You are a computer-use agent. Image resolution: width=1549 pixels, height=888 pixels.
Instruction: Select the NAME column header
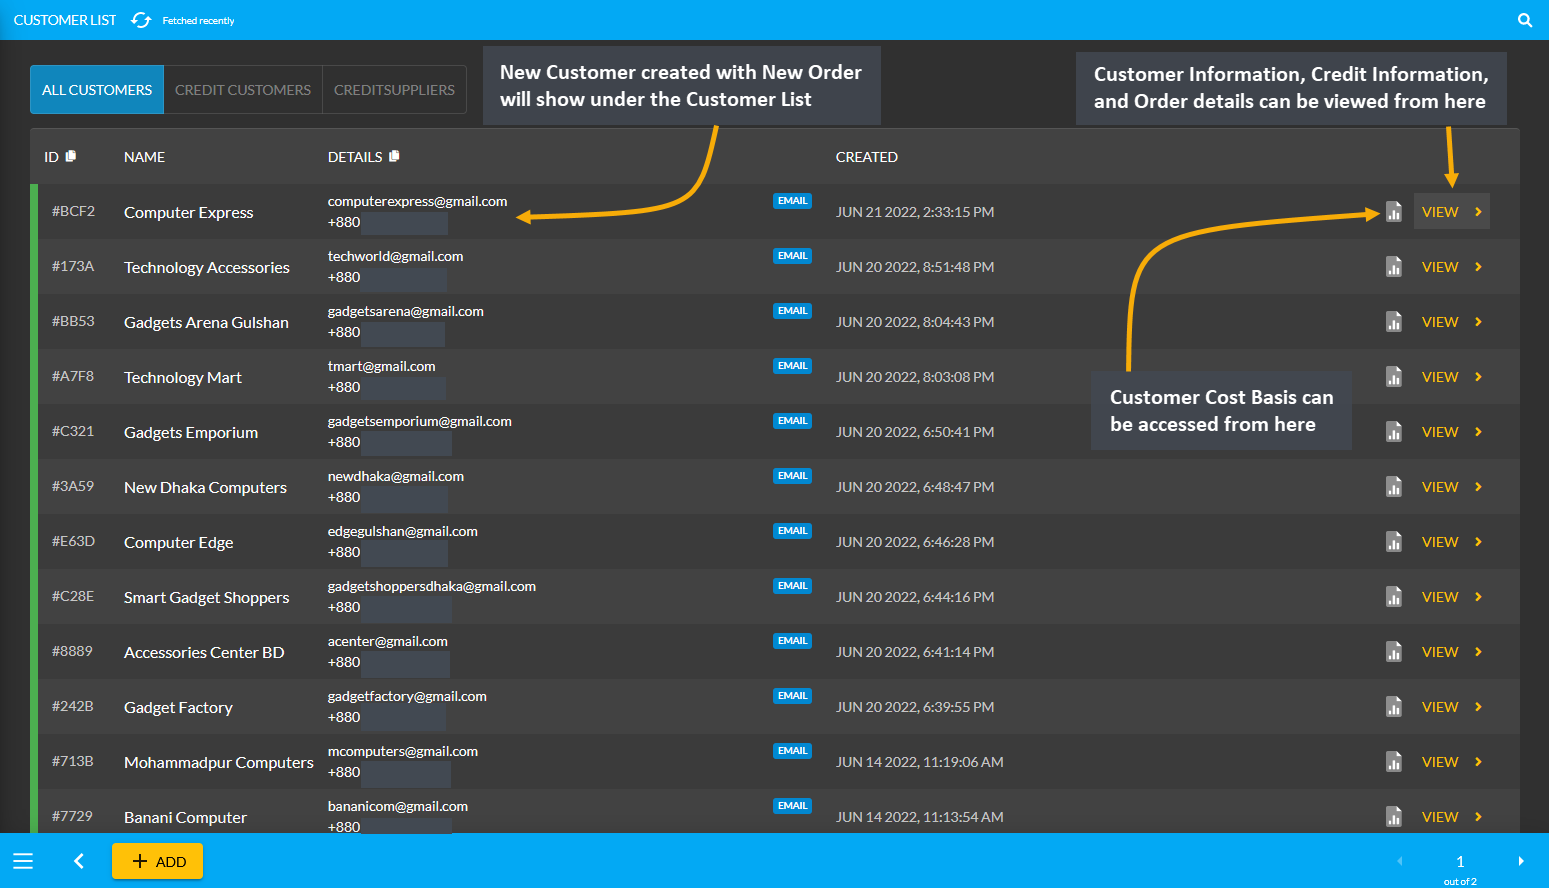tap(144, 157)
